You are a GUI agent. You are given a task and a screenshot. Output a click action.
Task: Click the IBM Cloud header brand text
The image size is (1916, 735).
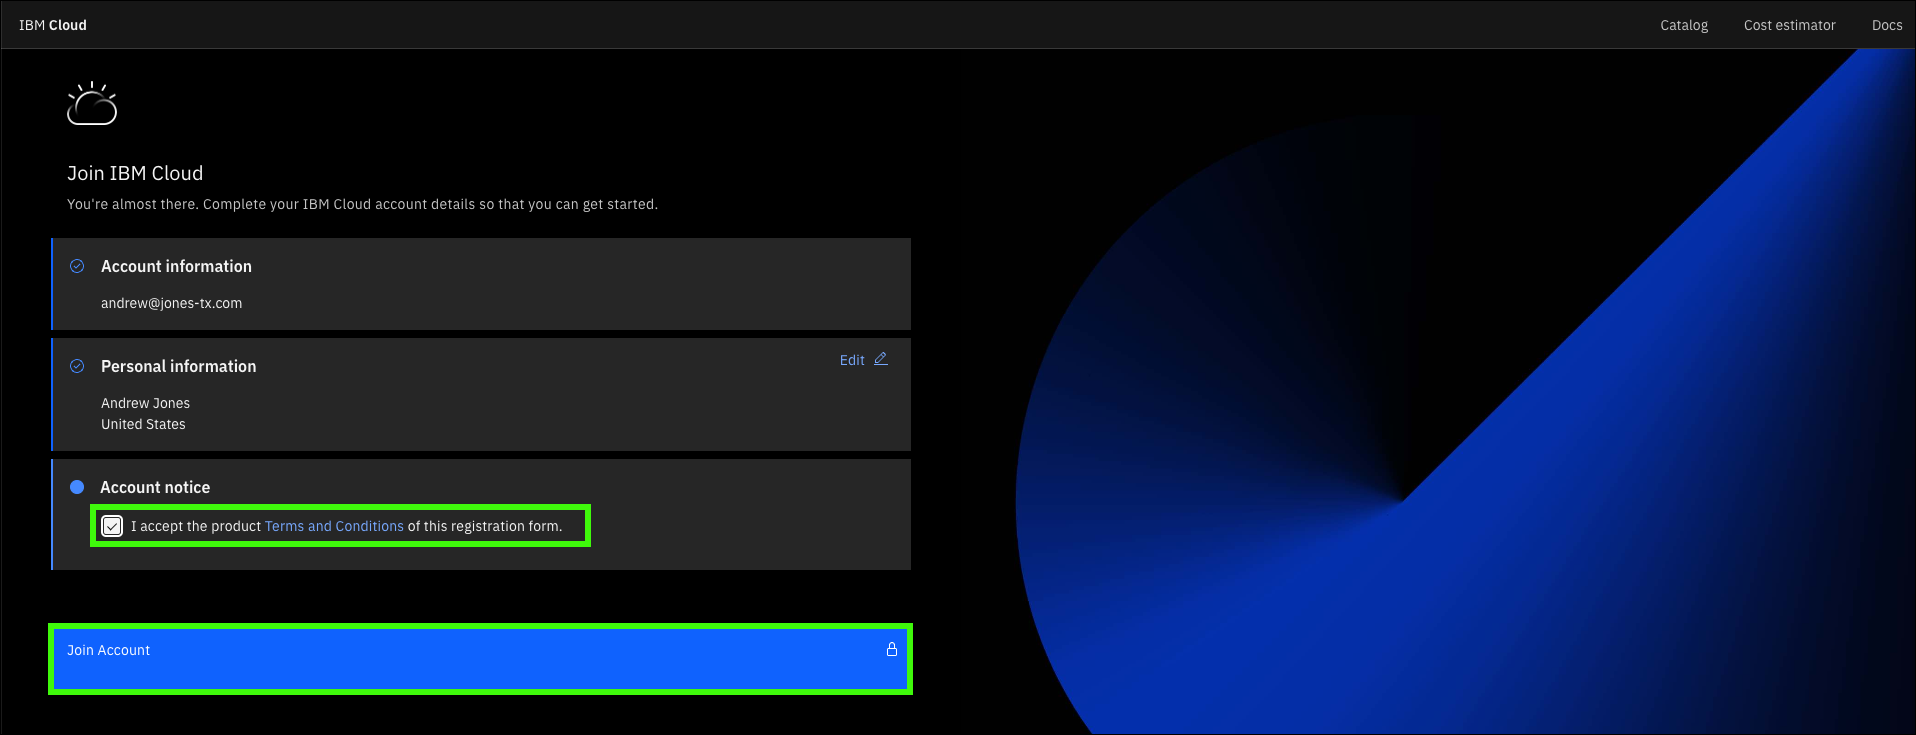(x=53, y=25)
